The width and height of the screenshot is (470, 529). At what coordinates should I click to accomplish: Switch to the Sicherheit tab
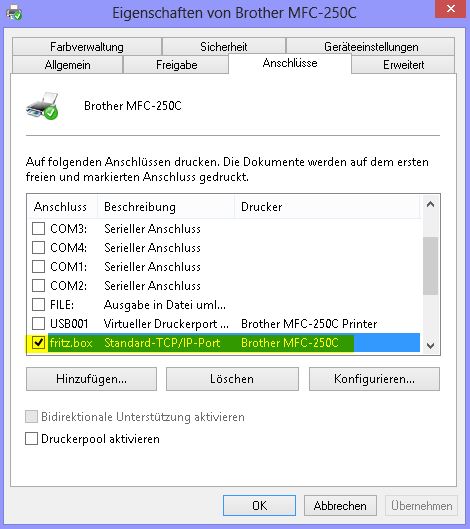click(x=224, y=47)
